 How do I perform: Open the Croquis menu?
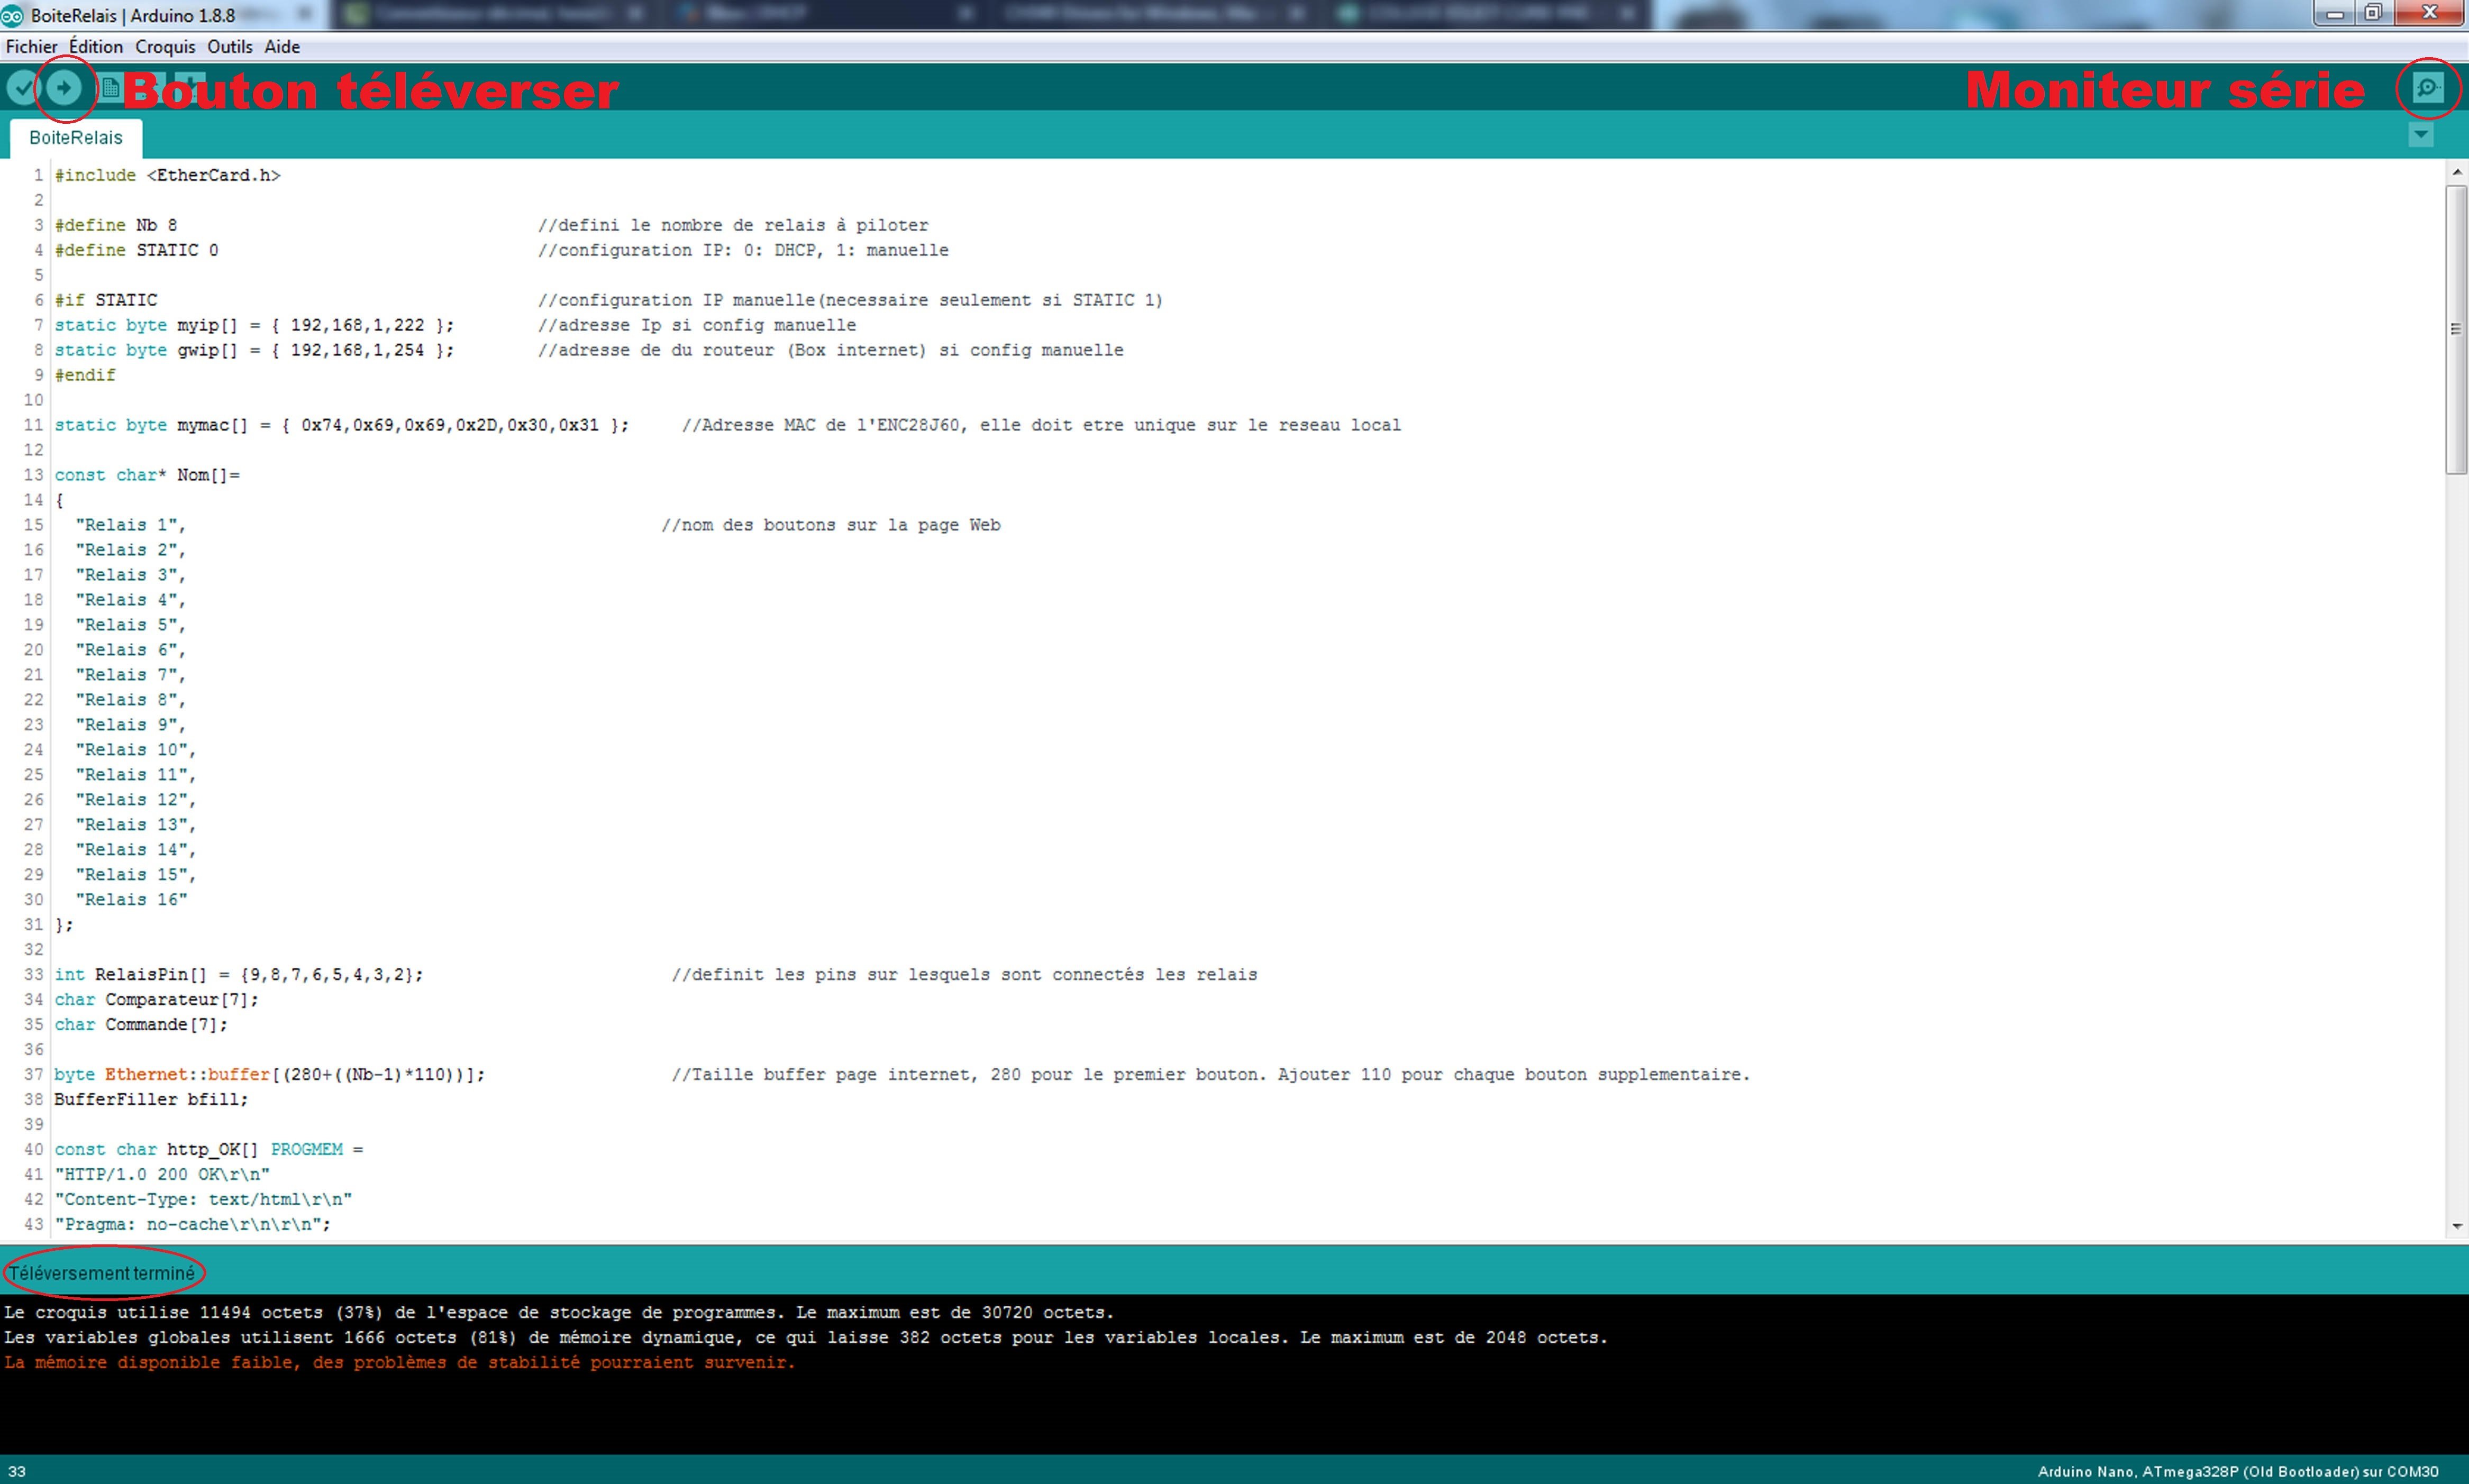click(x=165, y=46)
